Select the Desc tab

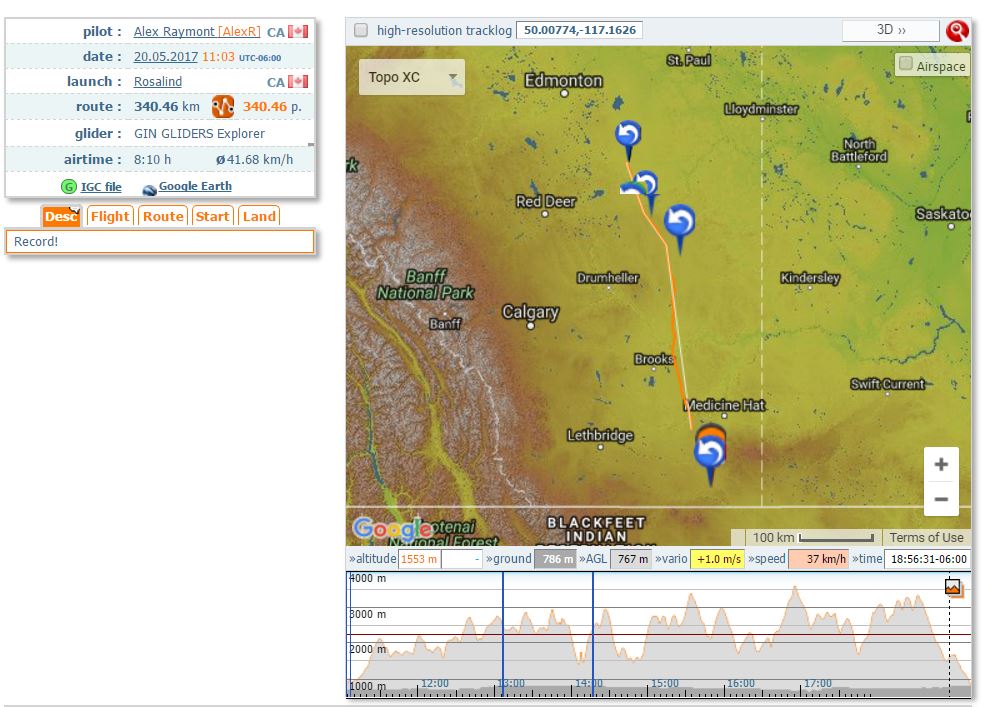tap(61, 216)
